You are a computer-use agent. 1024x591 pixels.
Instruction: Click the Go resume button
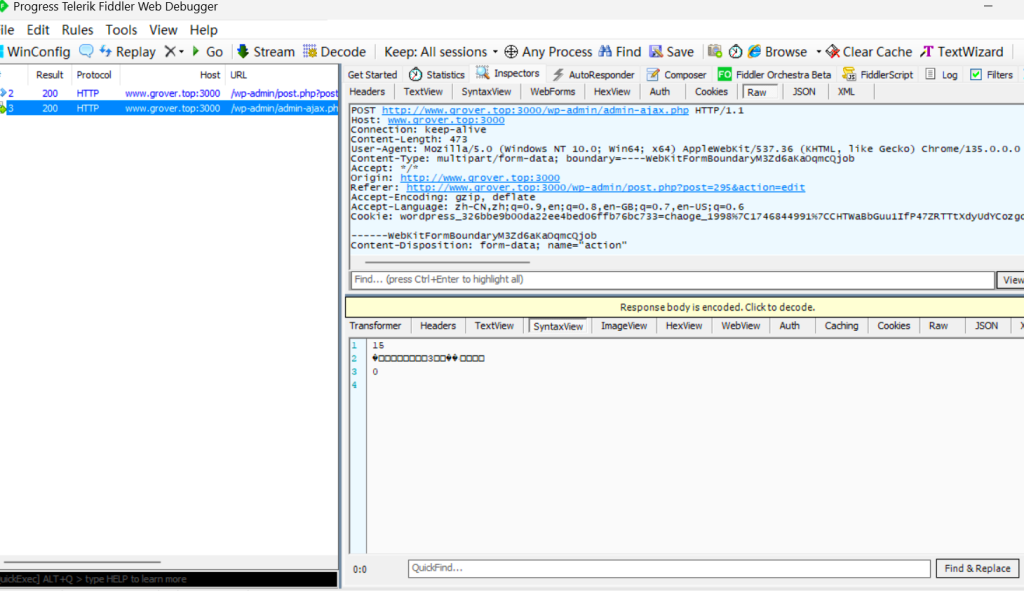click(207, 52)
